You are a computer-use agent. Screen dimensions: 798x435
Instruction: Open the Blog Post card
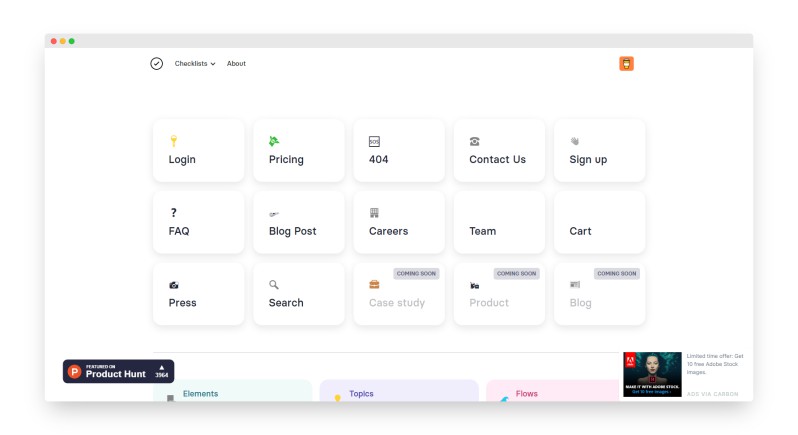(x=298, y=222)
